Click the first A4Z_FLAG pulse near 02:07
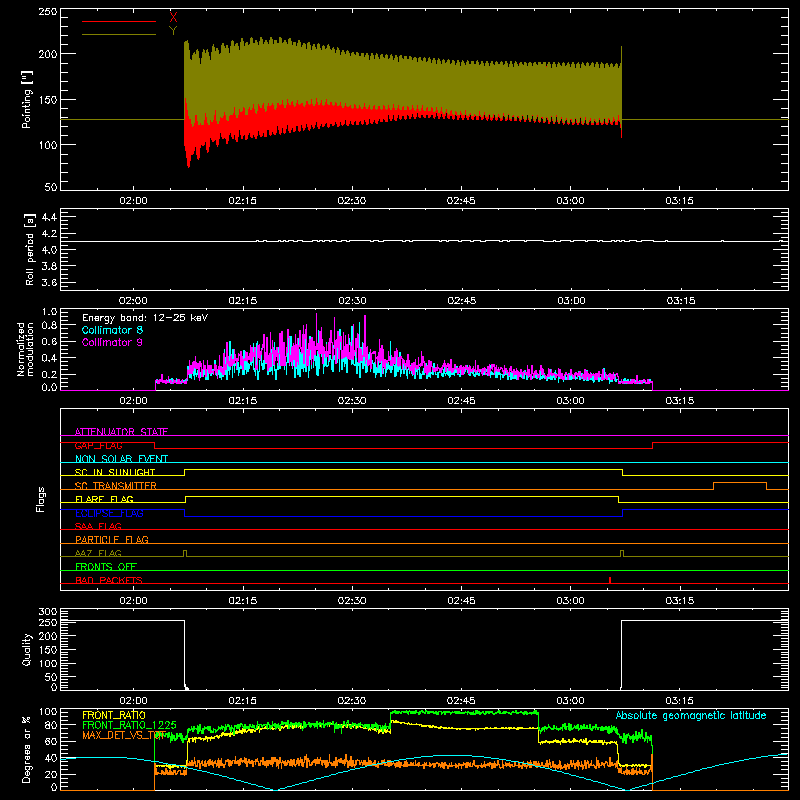This screenshot has height=800, width=800. pos(185,553)
